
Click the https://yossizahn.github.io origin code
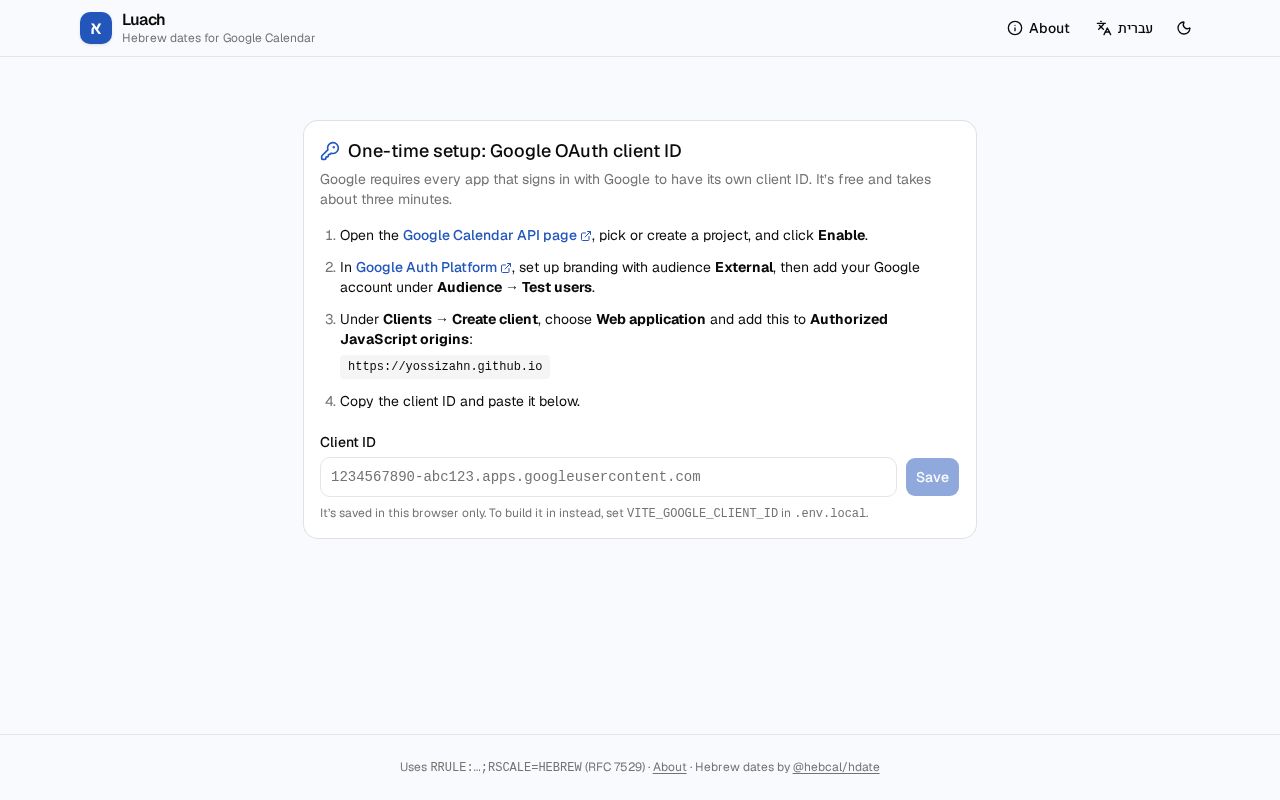[x=445, y=367]
